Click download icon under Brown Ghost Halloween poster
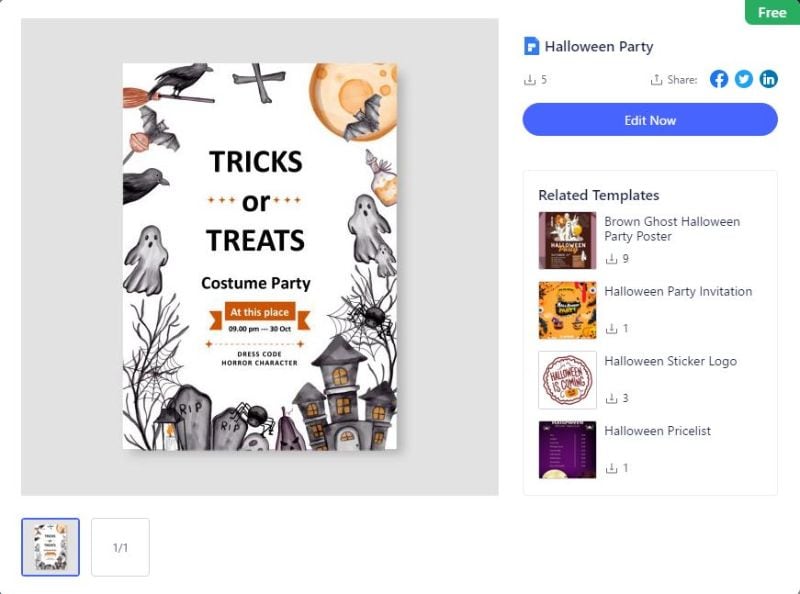Image resolution: width=800 pixels, height=594 pixels. [x=611, y=259]
